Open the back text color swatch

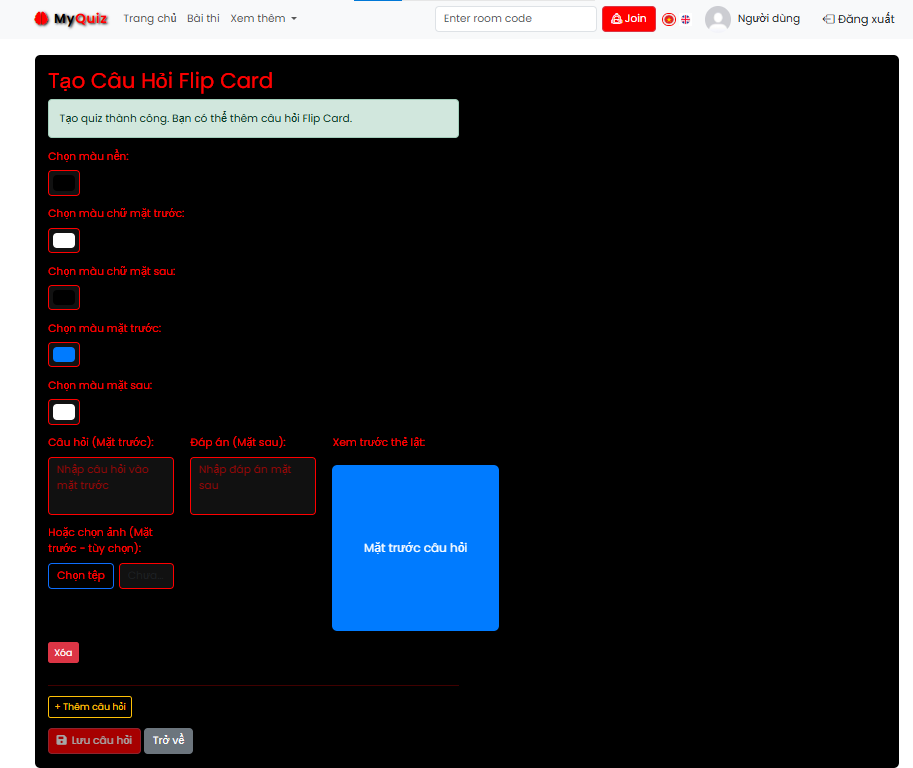(64, 298)
